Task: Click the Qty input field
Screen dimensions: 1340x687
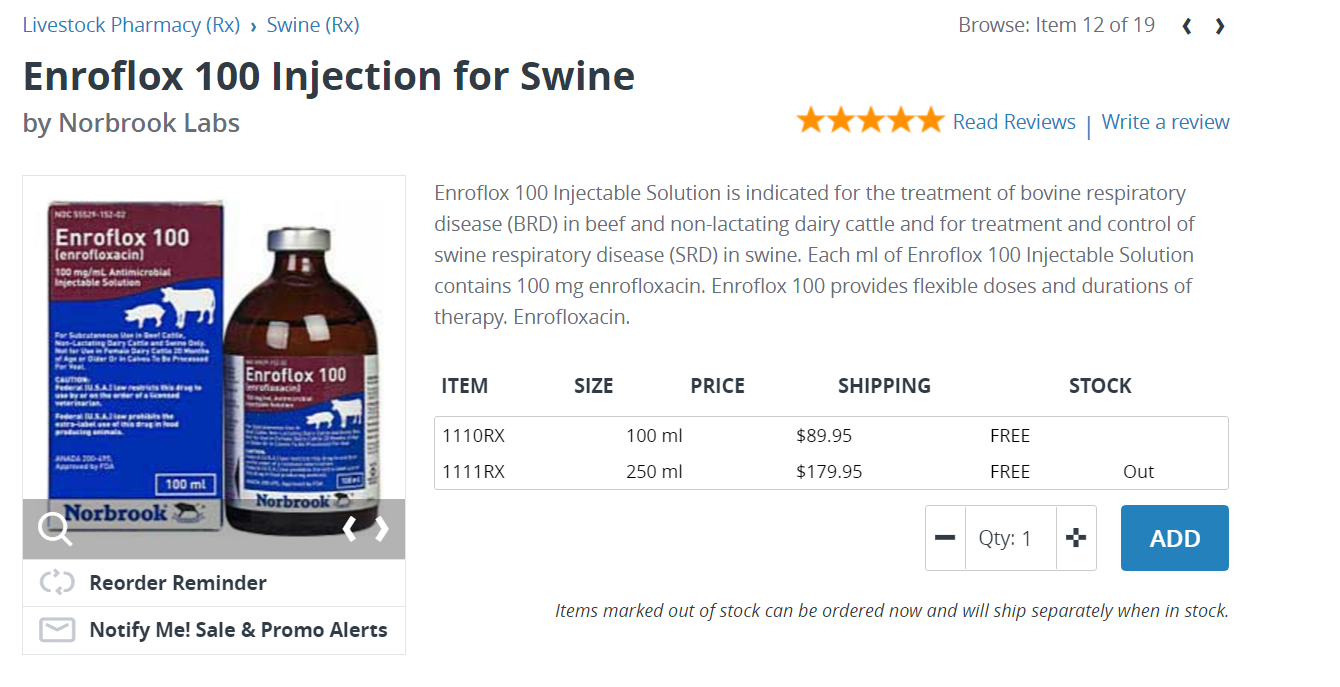Action: (x=1010, y=538)
